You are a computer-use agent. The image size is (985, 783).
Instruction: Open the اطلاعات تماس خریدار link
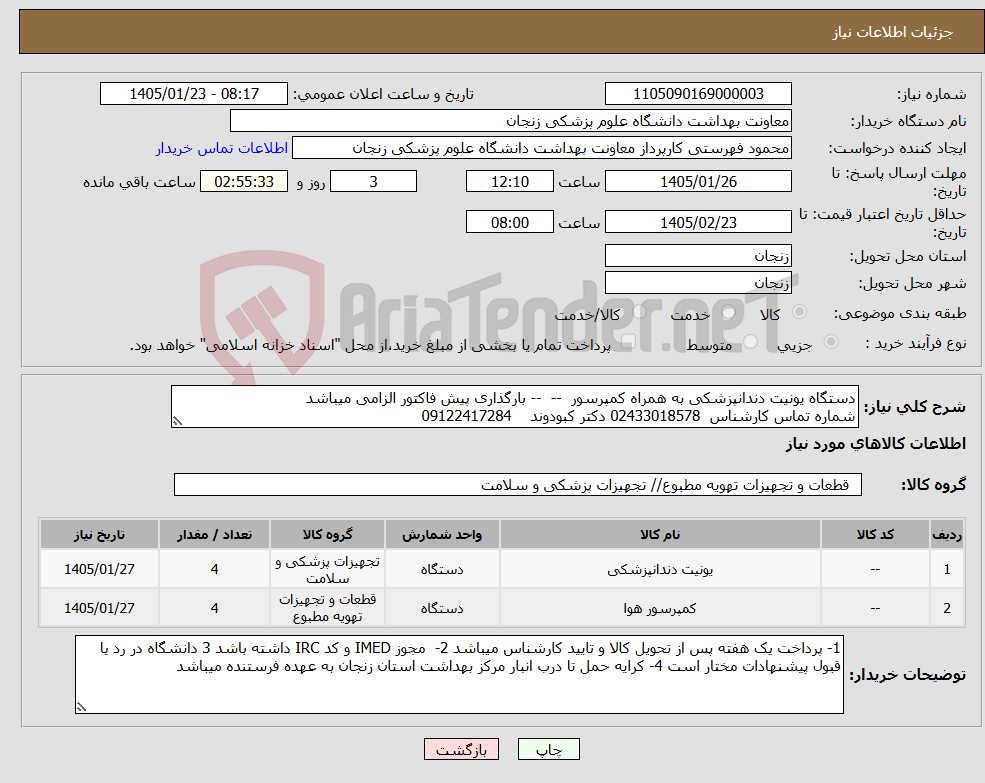(x=222, y=148)
